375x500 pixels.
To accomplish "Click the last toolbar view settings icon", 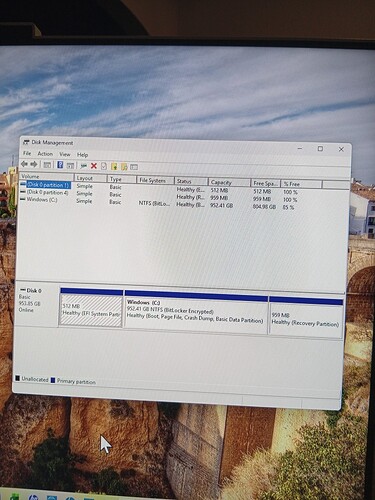I will click(134, 167).
